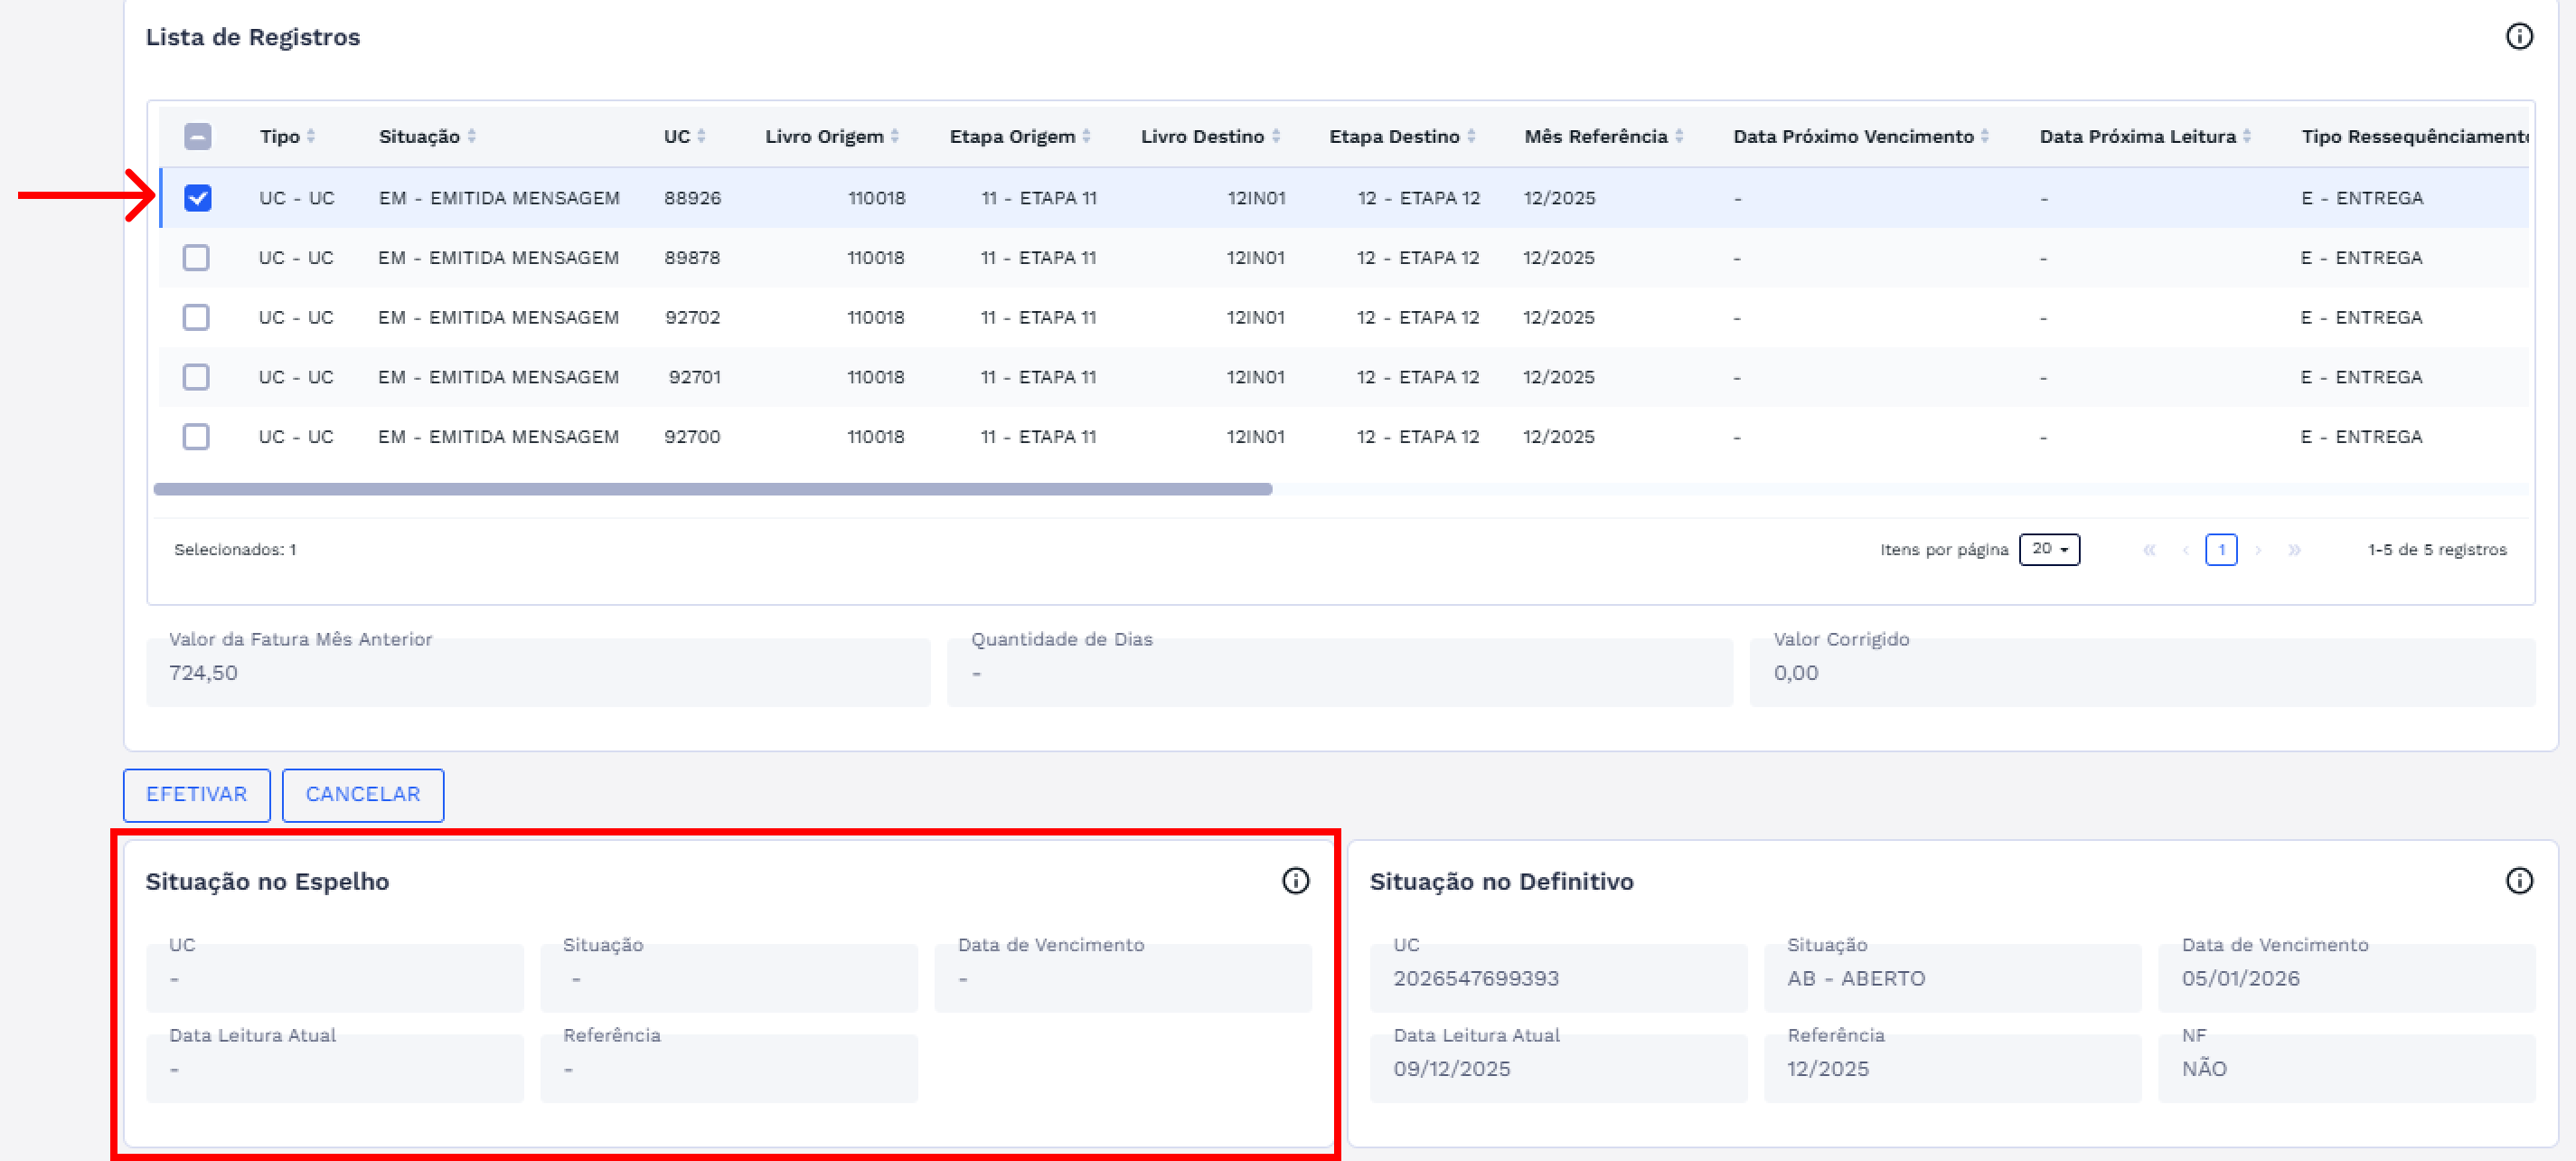Click the EFETIVAR button
The image size is (2576, 1161).
pyautogui.click(x=196, y=795)
